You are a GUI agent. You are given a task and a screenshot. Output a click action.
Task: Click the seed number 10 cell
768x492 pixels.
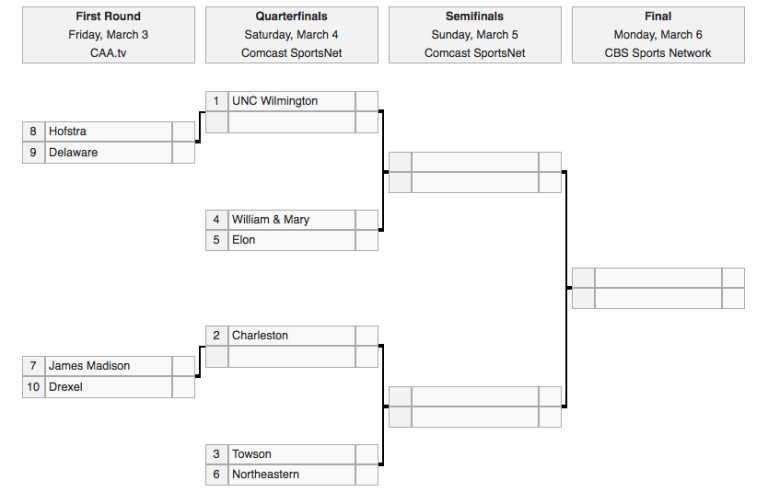(x=34, y=387)
